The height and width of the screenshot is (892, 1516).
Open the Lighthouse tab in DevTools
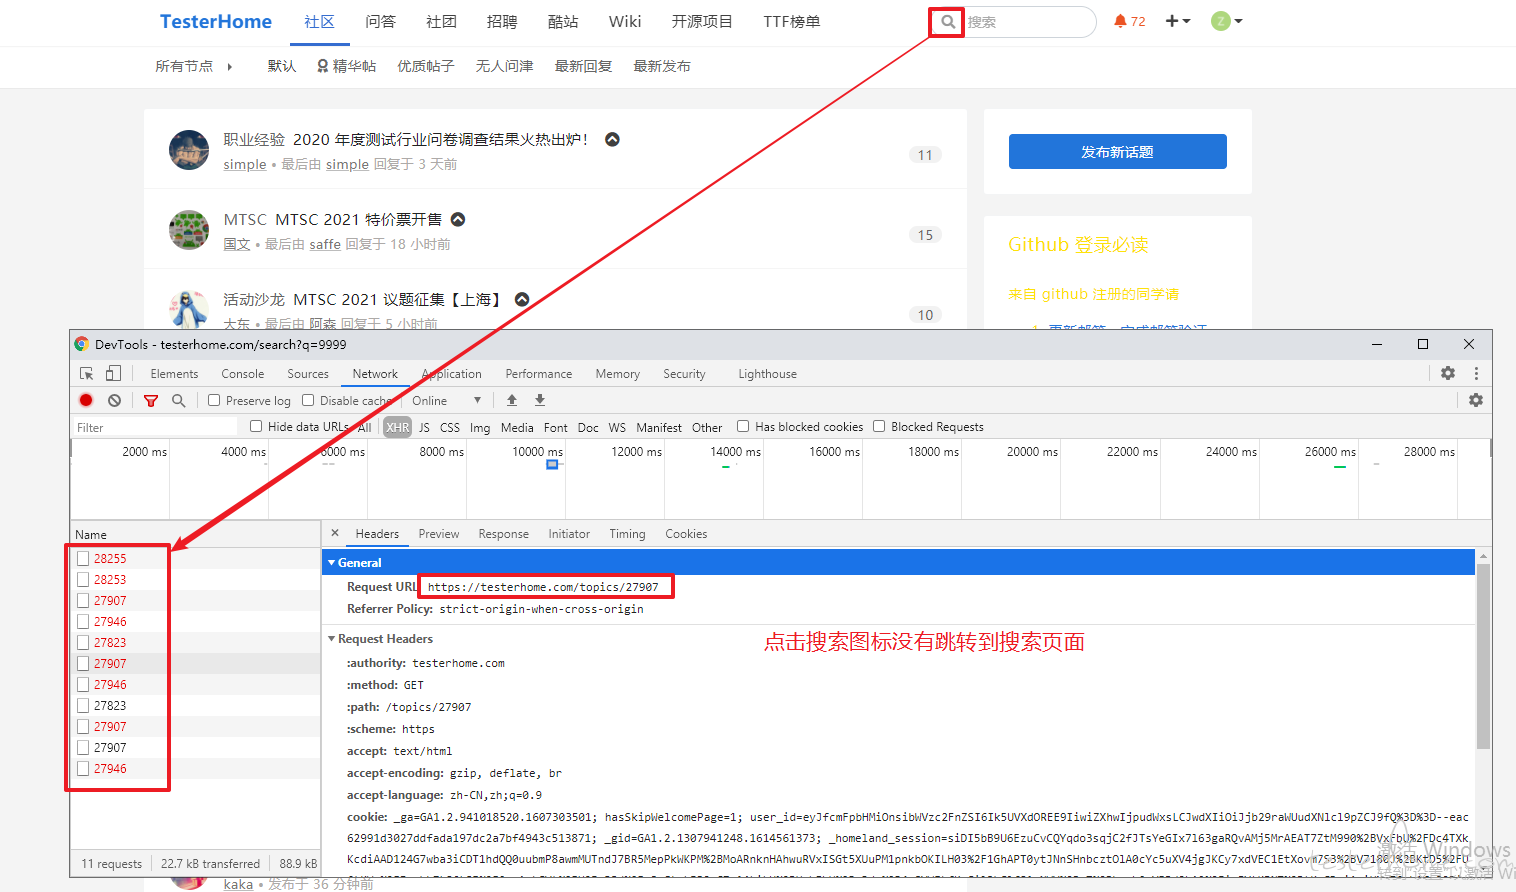[x=768, y=374]
